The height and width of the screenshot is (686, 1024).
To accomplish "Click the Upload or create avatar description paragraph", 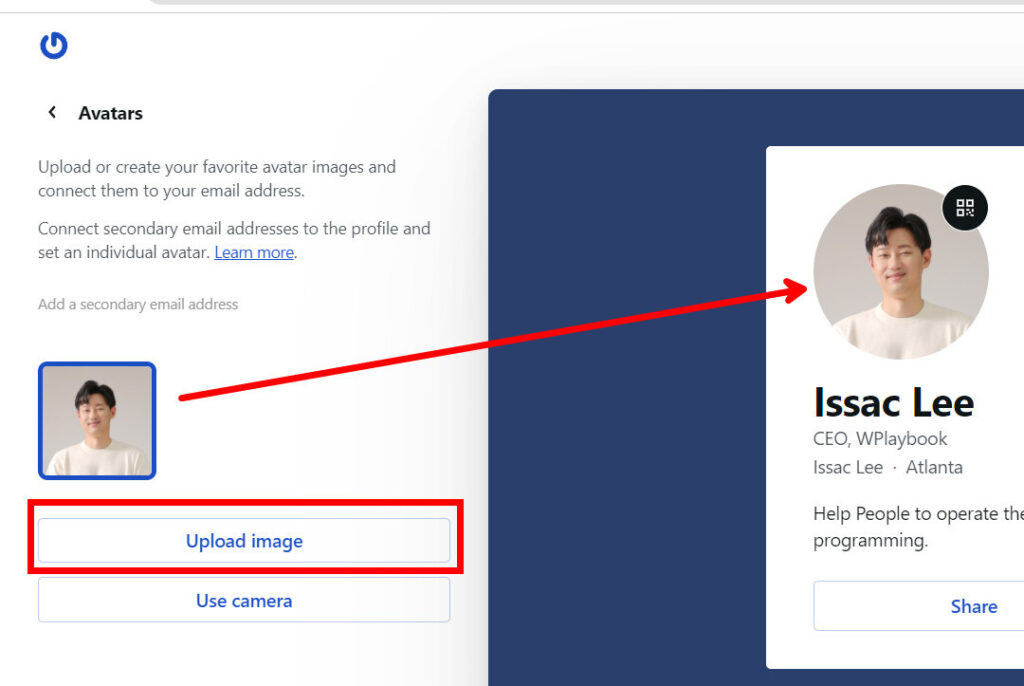I will (x=217, y=178).
